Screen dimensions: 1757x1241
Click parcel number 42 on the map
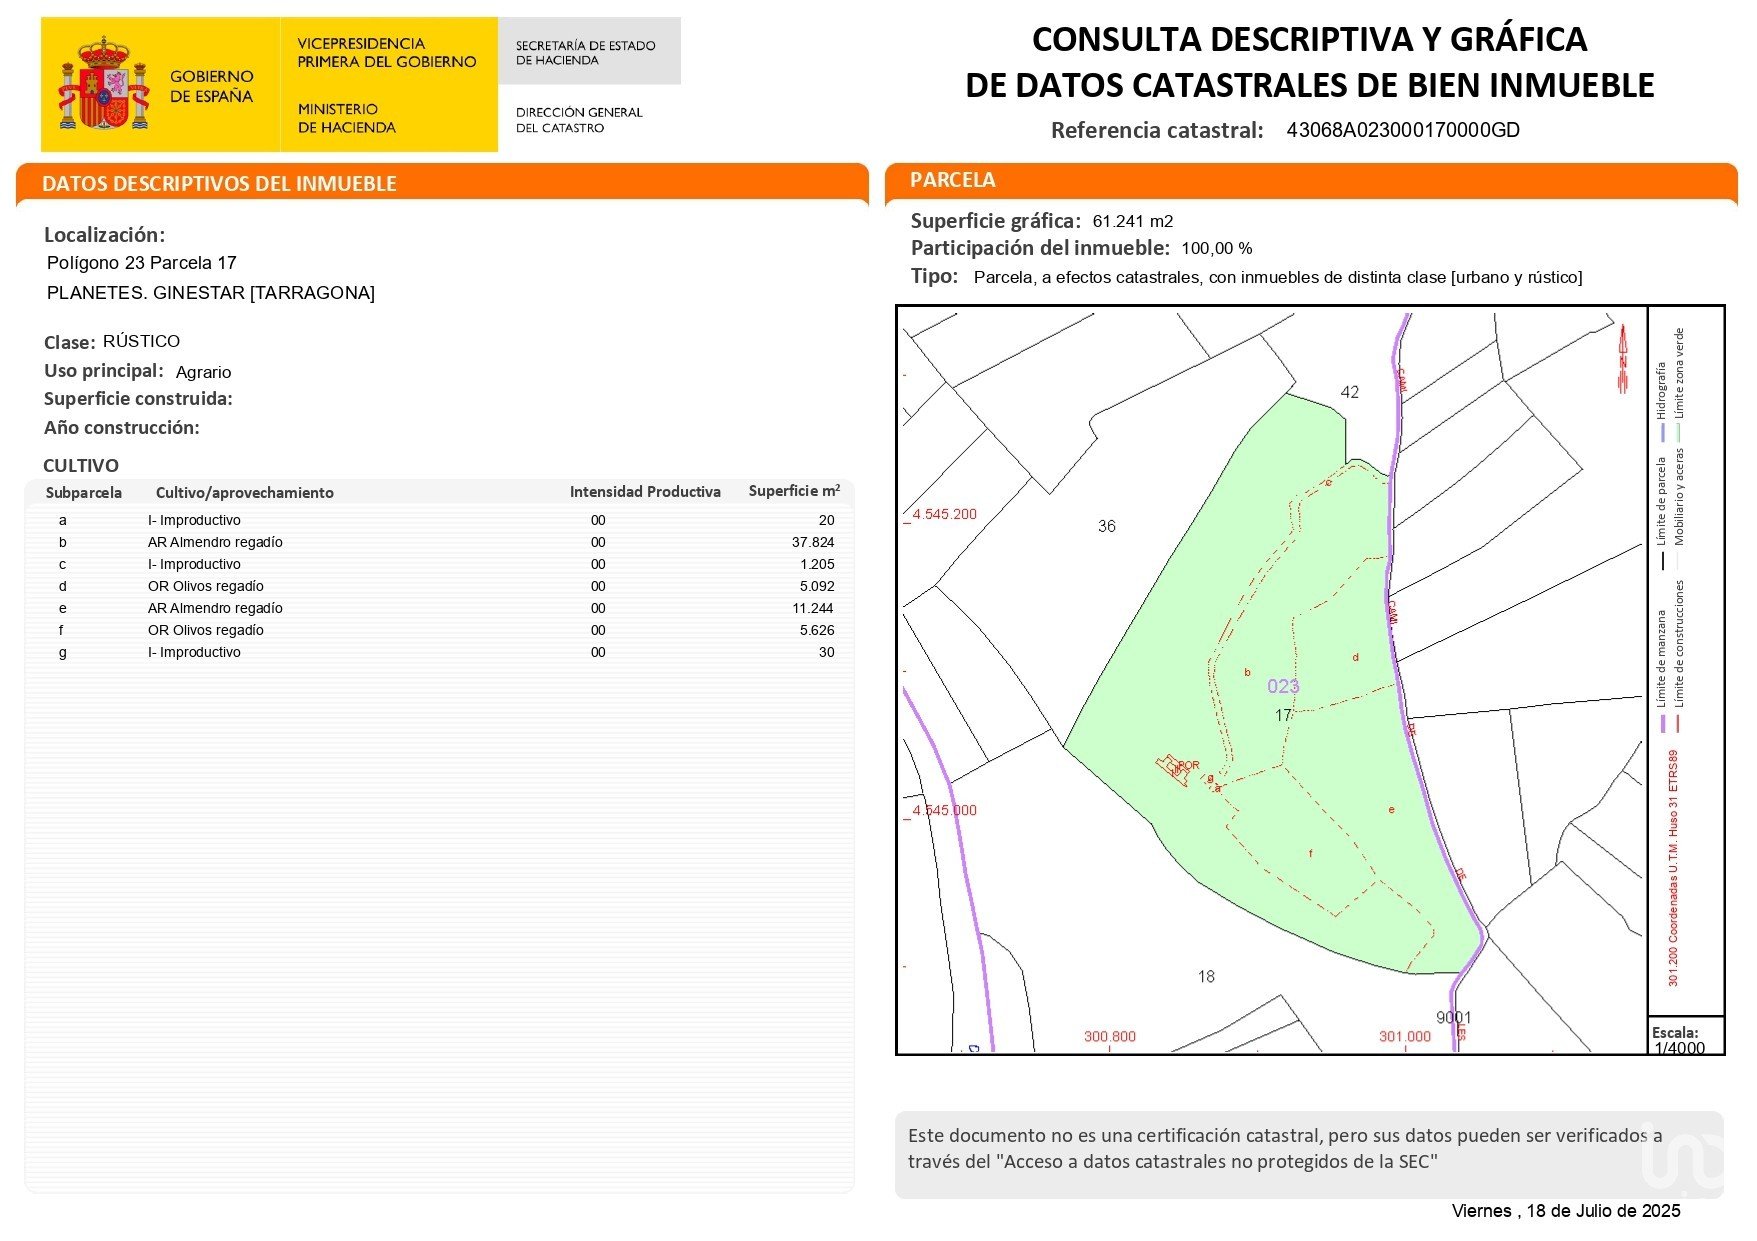pos(1349,392)
